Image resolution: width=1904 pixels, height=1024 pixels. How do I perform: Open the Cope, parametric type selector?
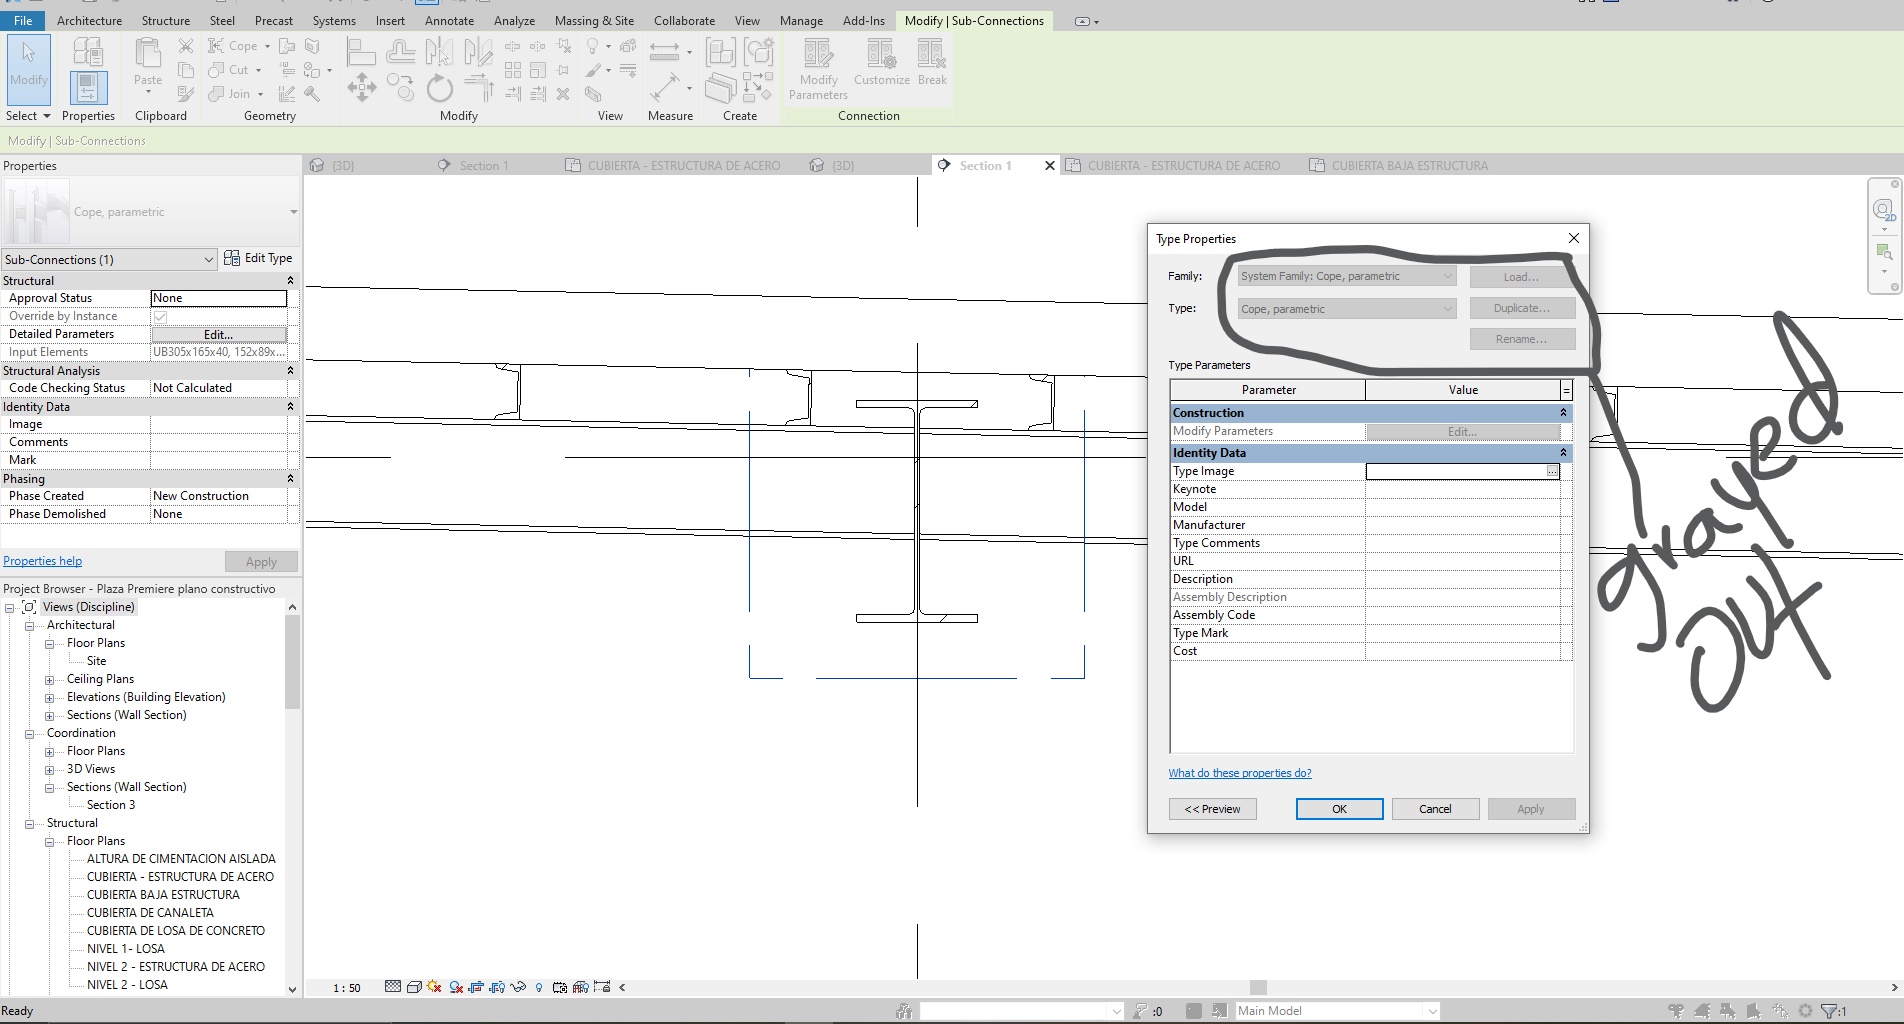pos(151,212)
